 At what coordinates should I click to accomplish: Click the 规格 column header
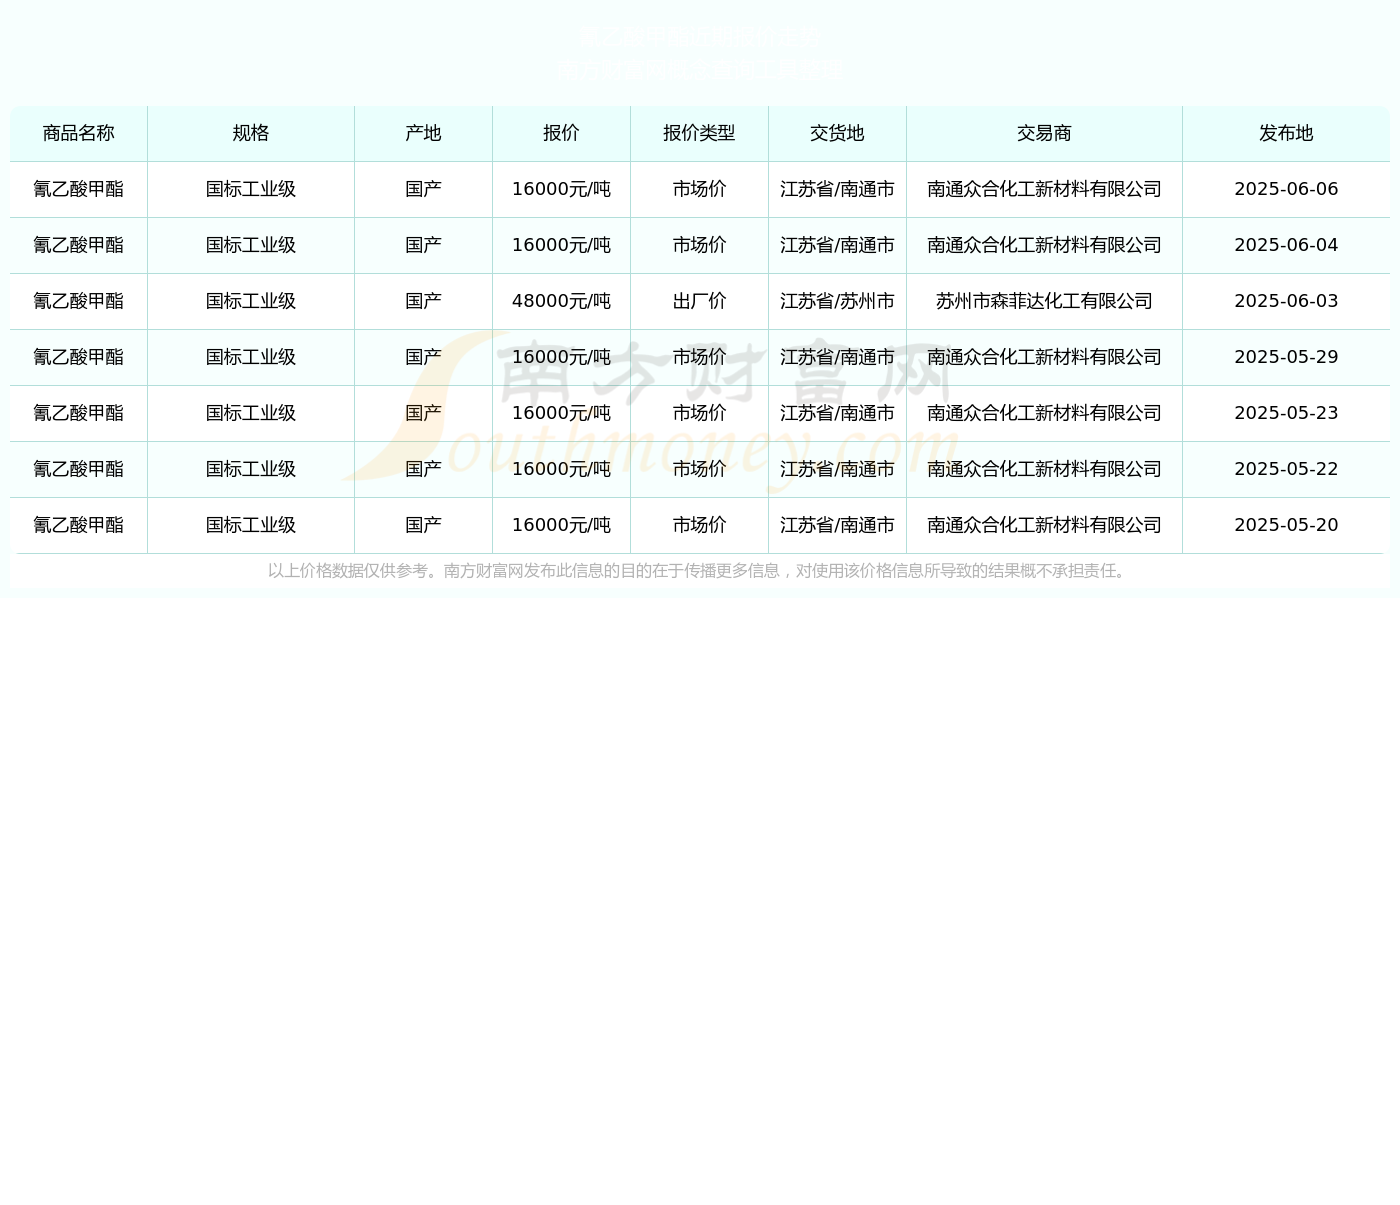251,133
